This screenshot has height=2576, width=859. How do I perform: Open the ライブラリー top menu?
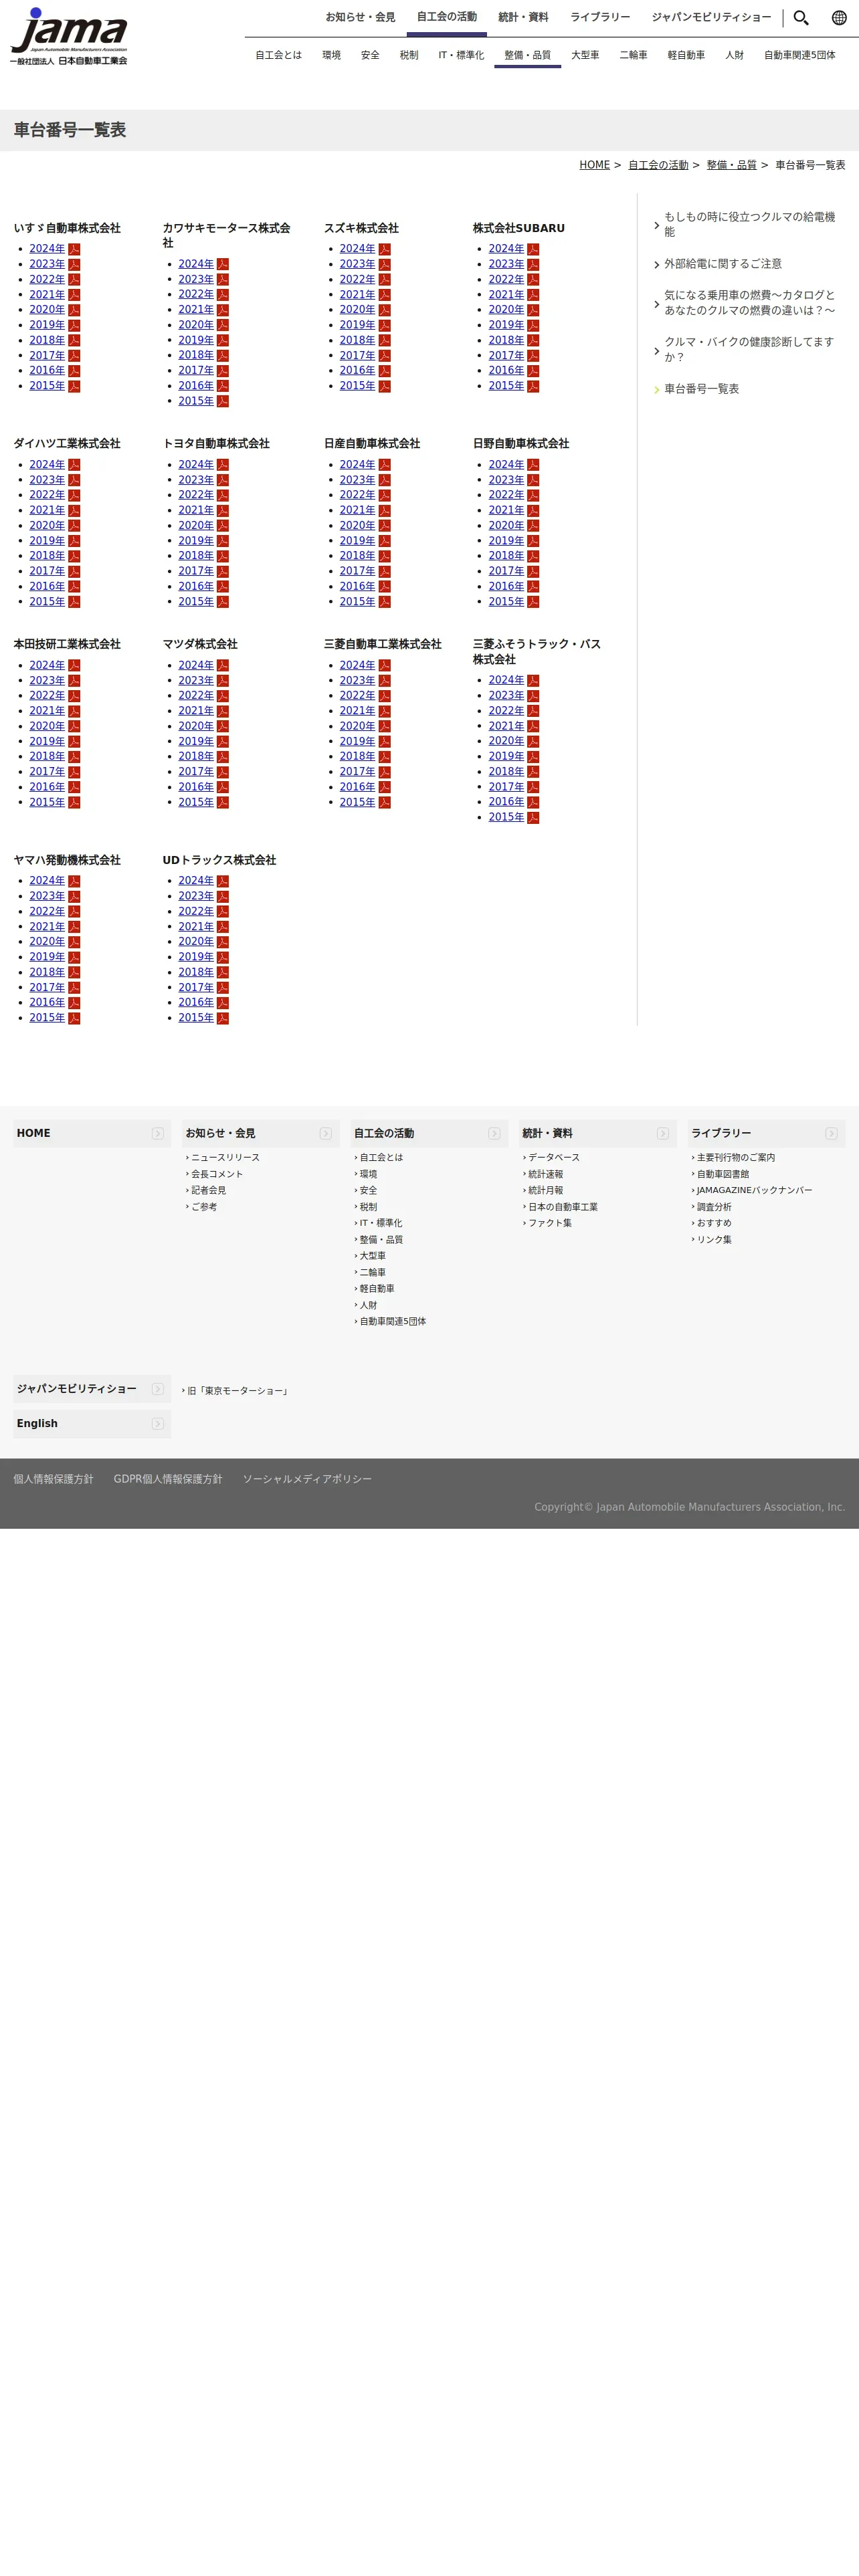600,17
